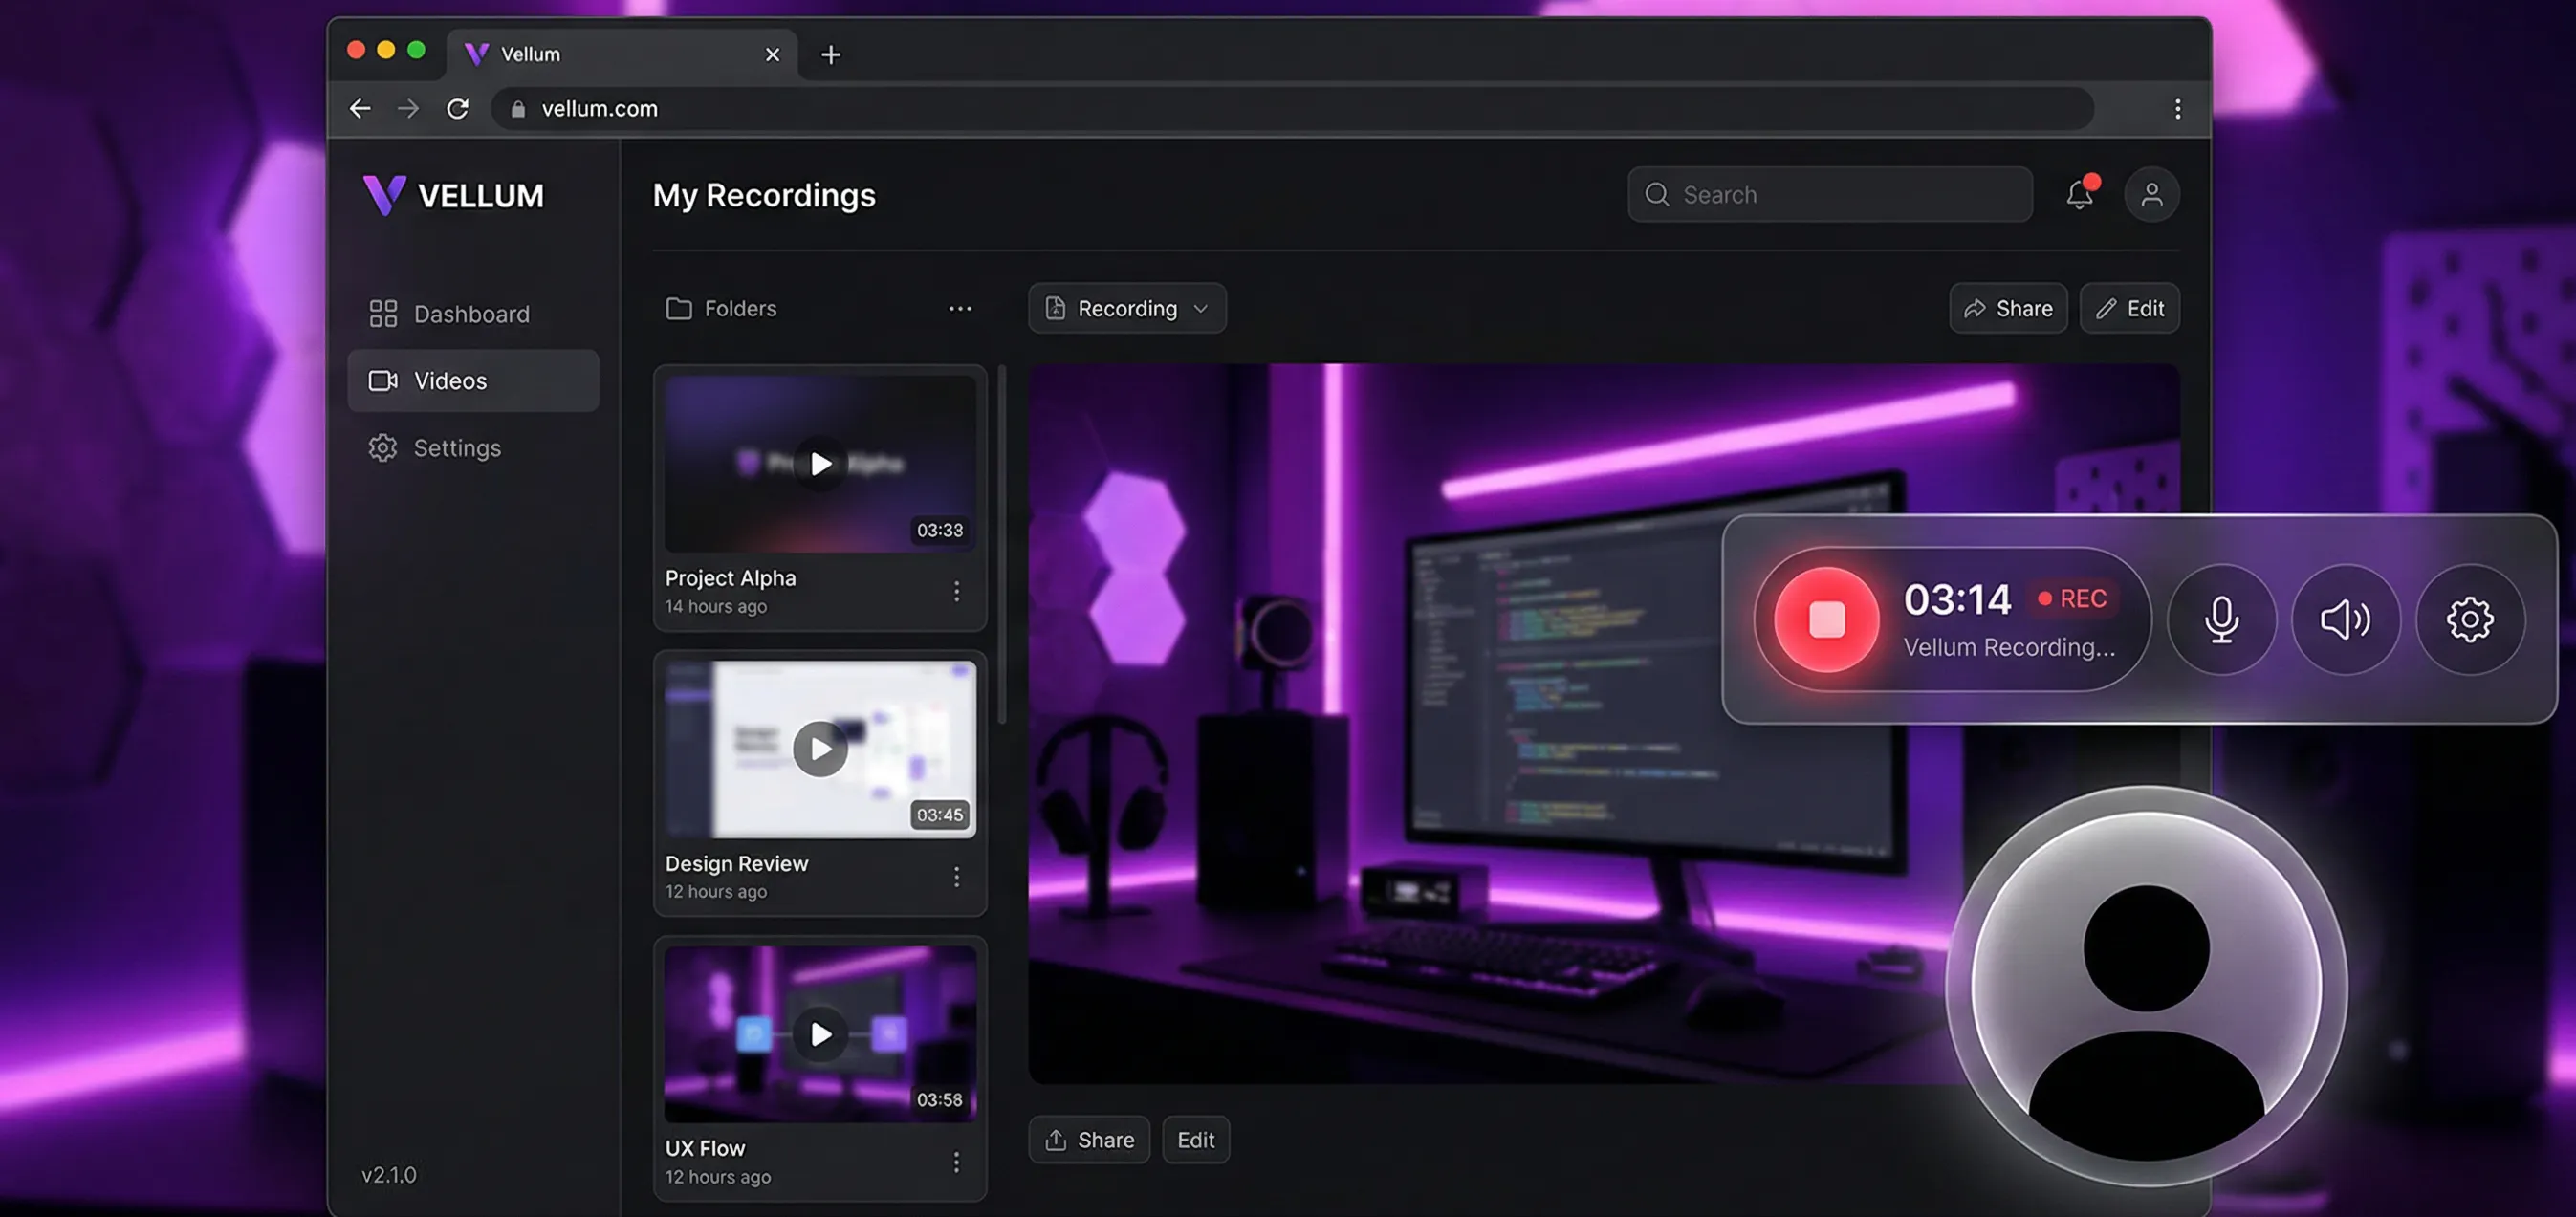Click the Vellum logo in the sidebar
This screenshot has height=1217, width=2576.
click(x=453, y=195)
